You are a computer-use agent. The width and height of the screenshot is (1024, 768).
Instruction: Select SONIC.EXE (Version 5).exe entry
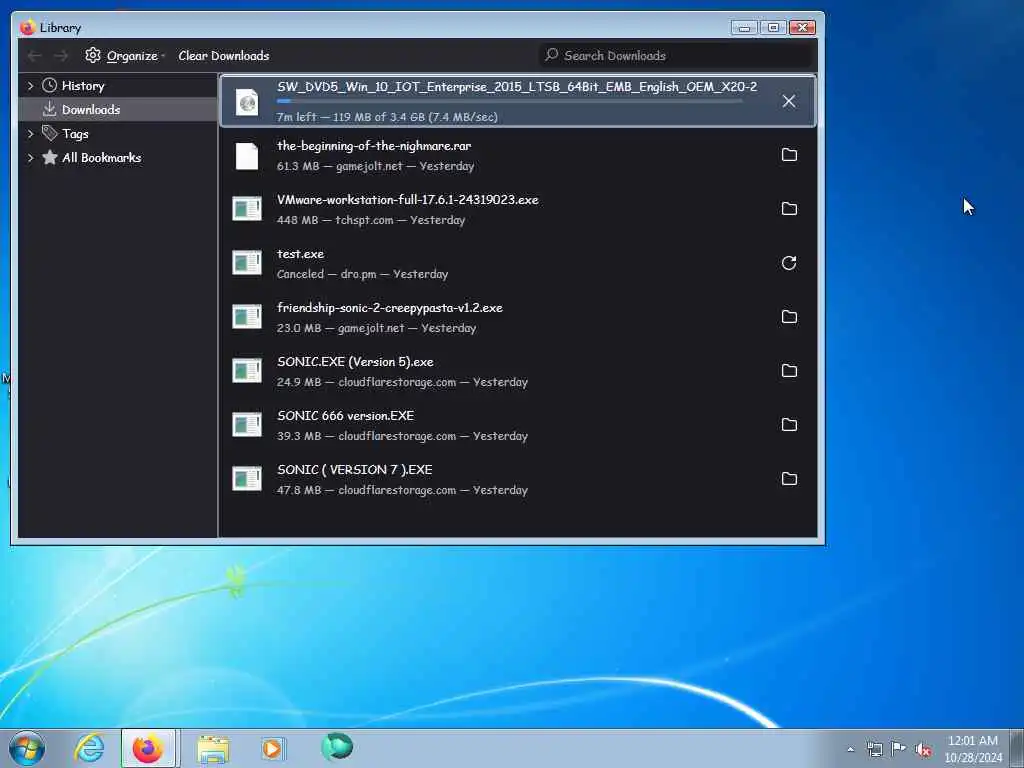click(x=518, y=371)
